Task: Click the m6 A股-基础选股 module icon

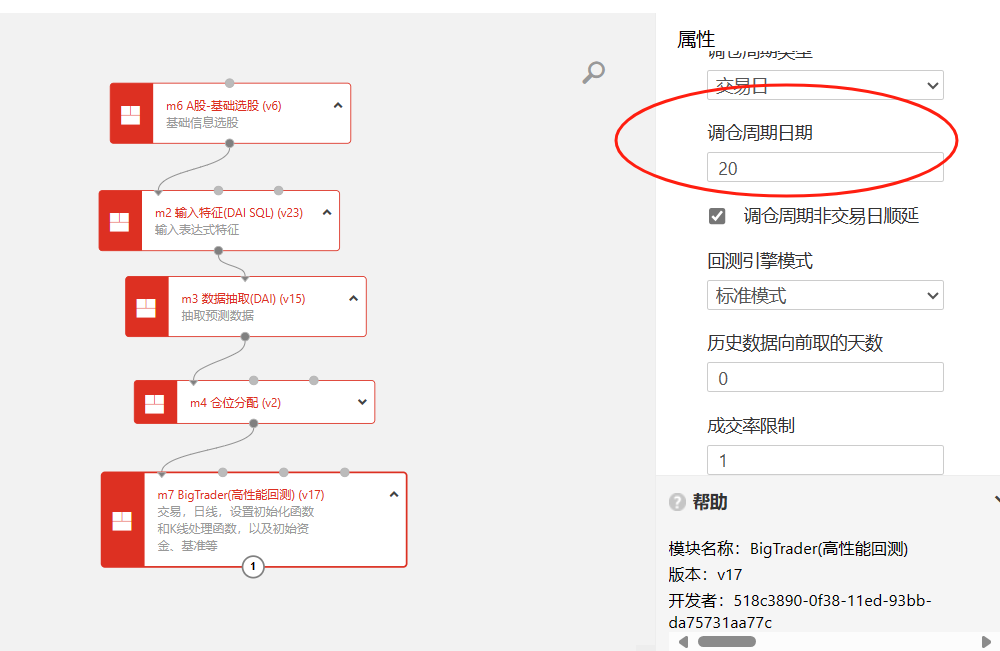Action: click(131, 114)
